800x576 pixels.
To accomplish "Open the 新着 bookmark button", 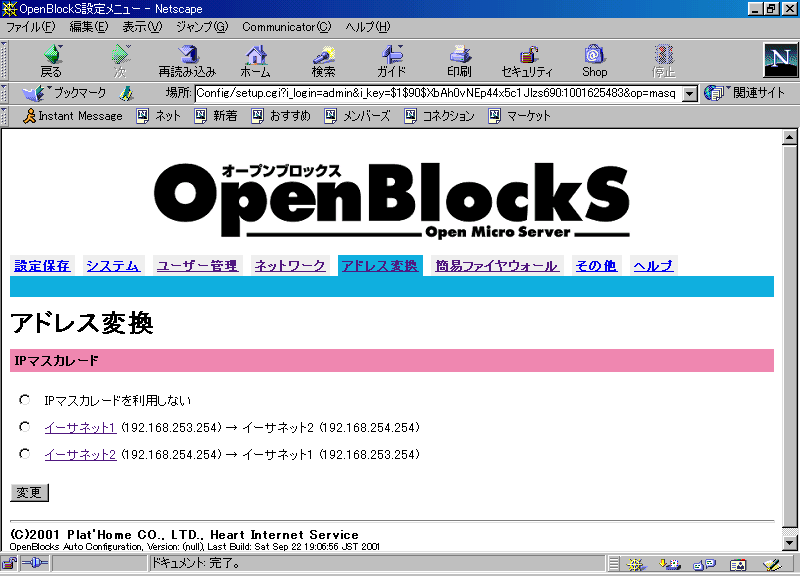I will 216,116.
